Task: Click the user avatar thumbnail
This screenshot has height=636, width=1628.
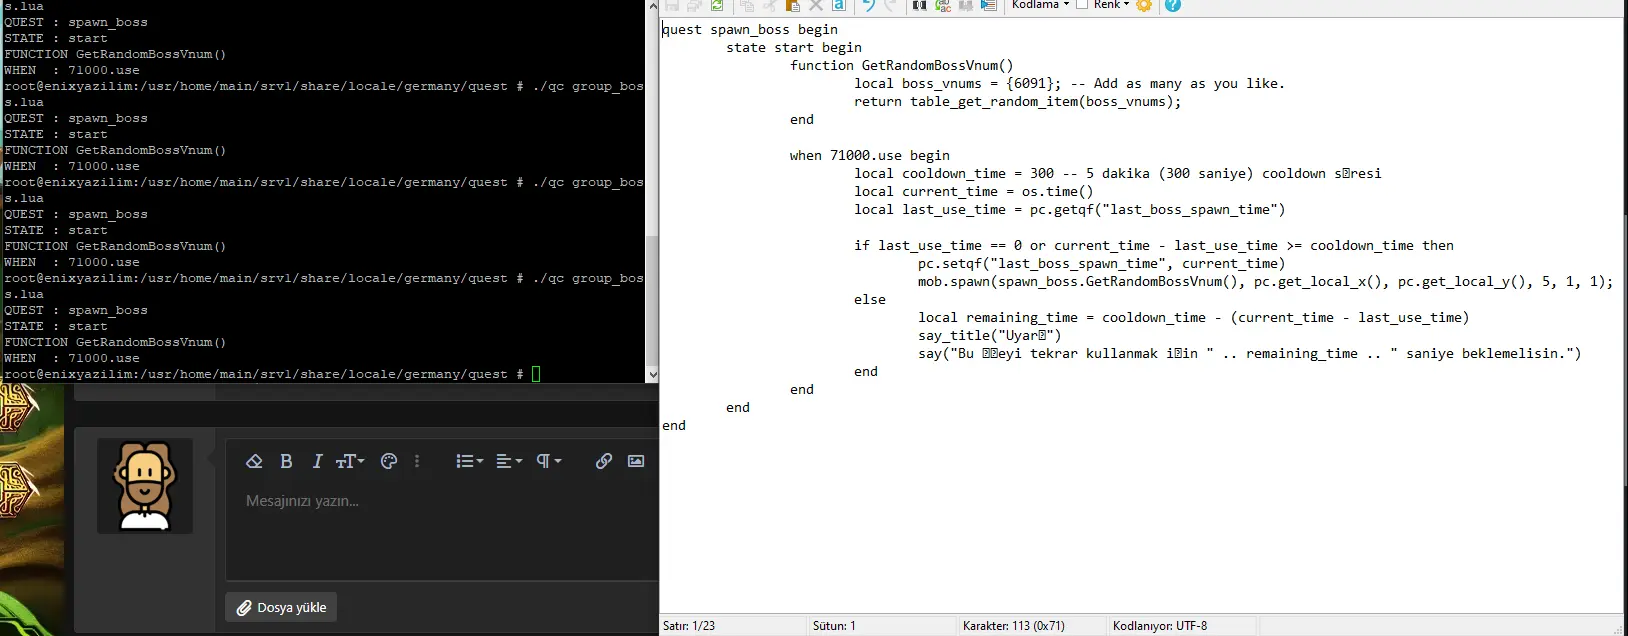Action: [145, 486]
